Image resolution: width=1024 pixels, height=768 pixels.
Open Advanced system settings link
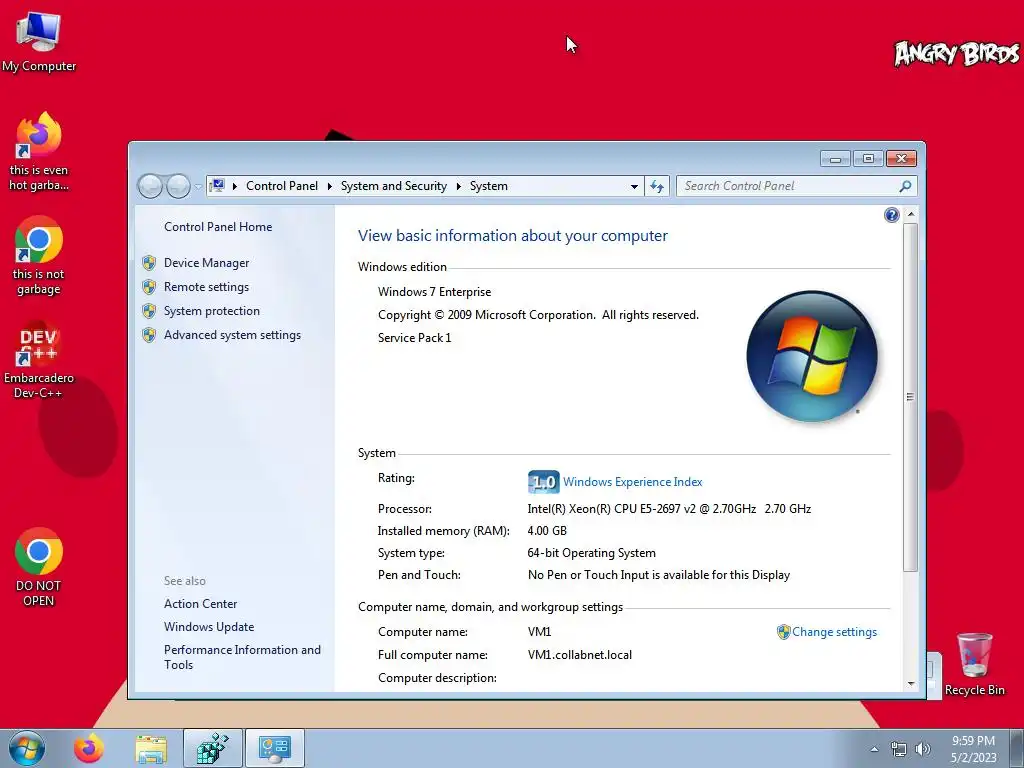click(x=232, y=335)
